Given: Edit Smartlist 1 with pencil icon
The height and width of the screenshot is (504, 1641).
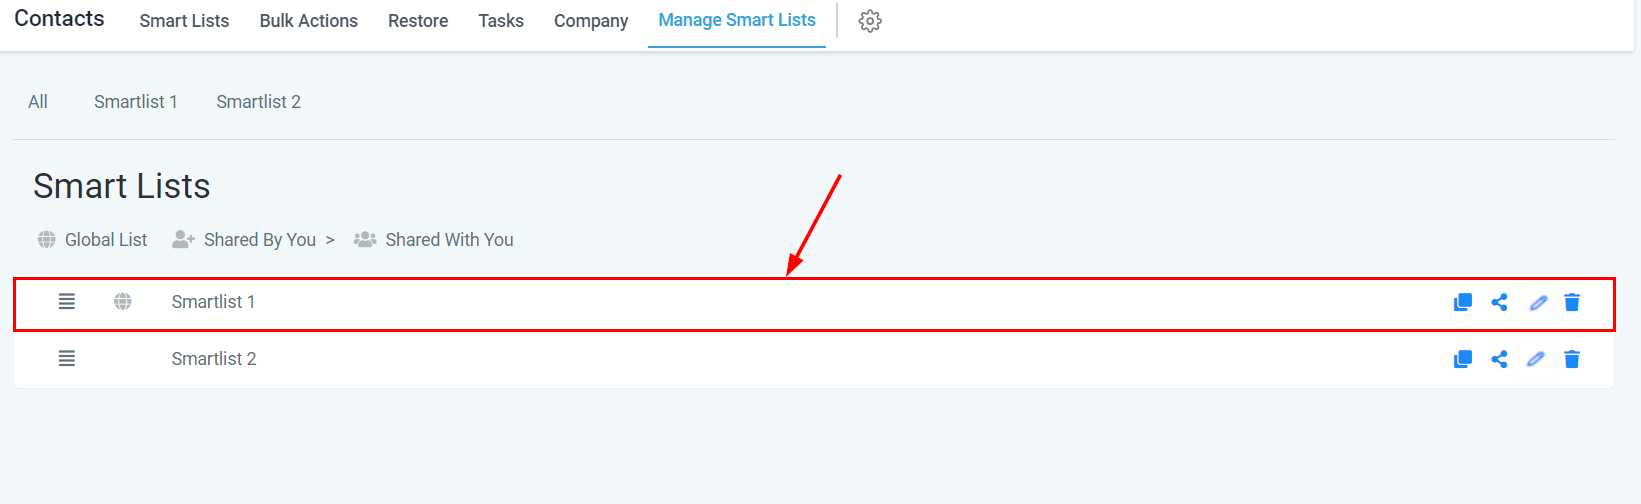Looking at the screenshot, I should click(1538, 302).
